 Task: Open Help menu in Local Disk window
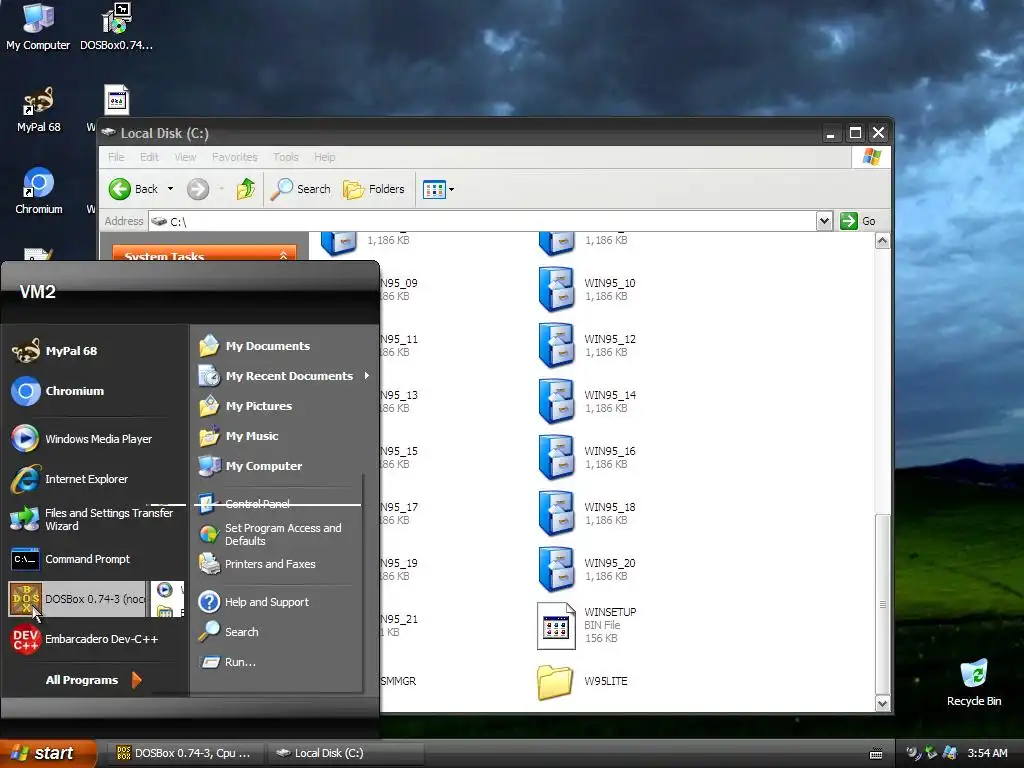pos(325,157)
